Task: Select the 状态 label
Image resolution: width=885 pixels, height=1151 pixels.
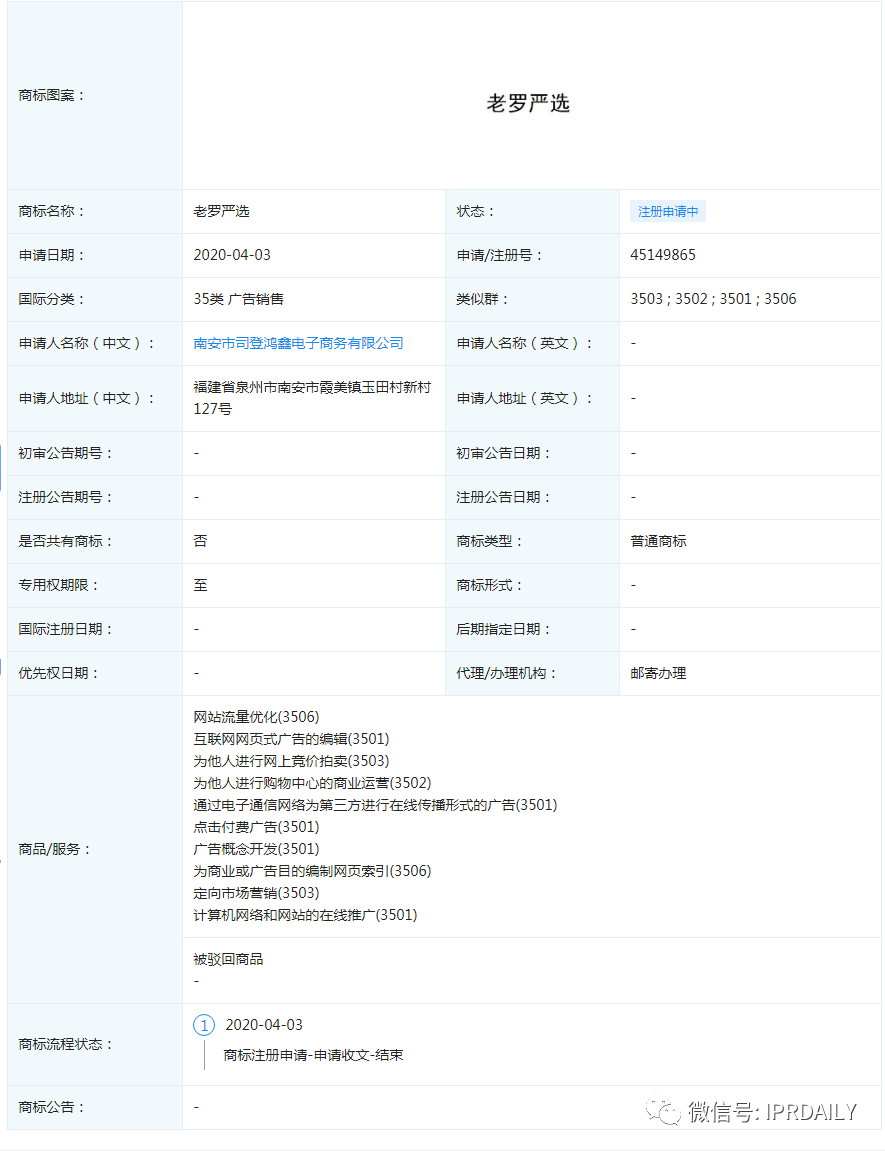Action: (476, 211)
